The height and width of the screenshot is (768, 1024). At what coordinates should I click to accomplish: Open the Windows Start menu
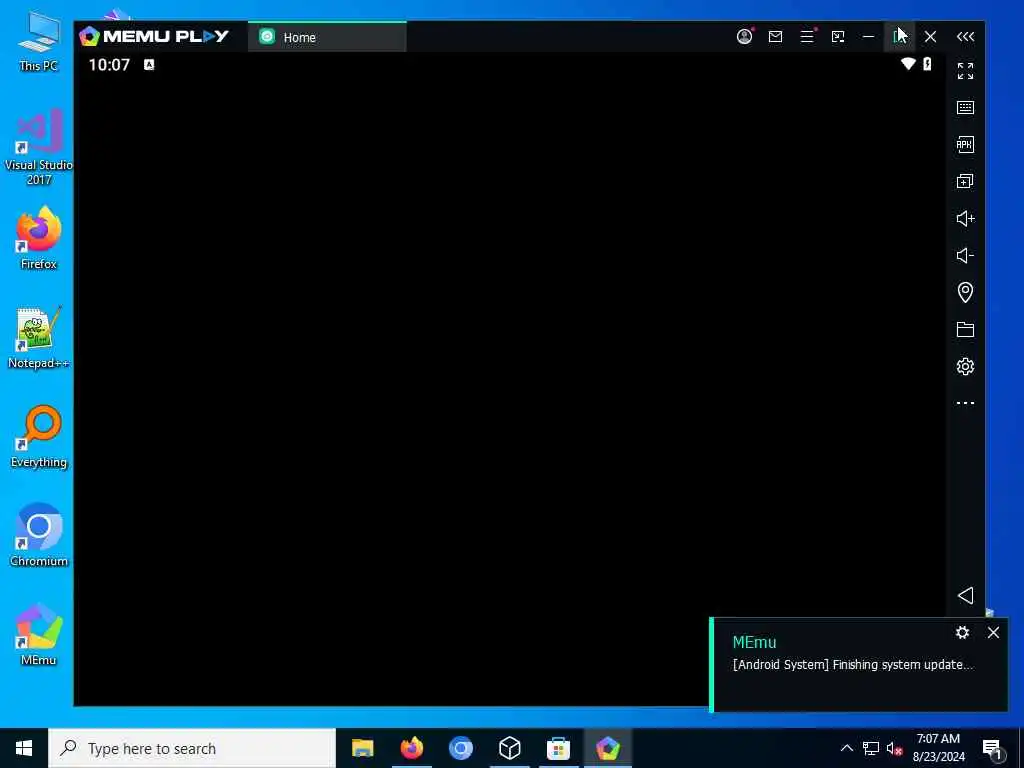tap(24, 748)
